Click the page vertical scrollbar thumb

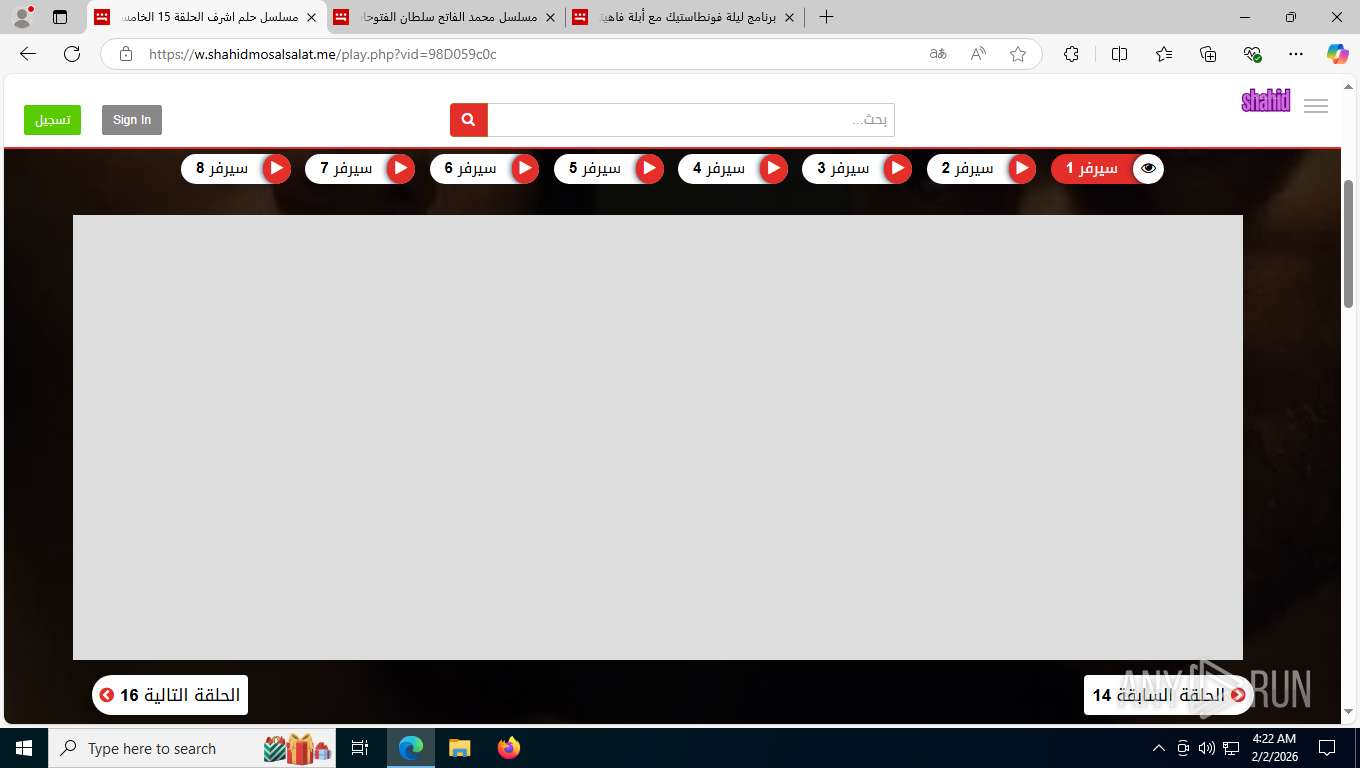pyautogui.click(x=1349, y=244)
